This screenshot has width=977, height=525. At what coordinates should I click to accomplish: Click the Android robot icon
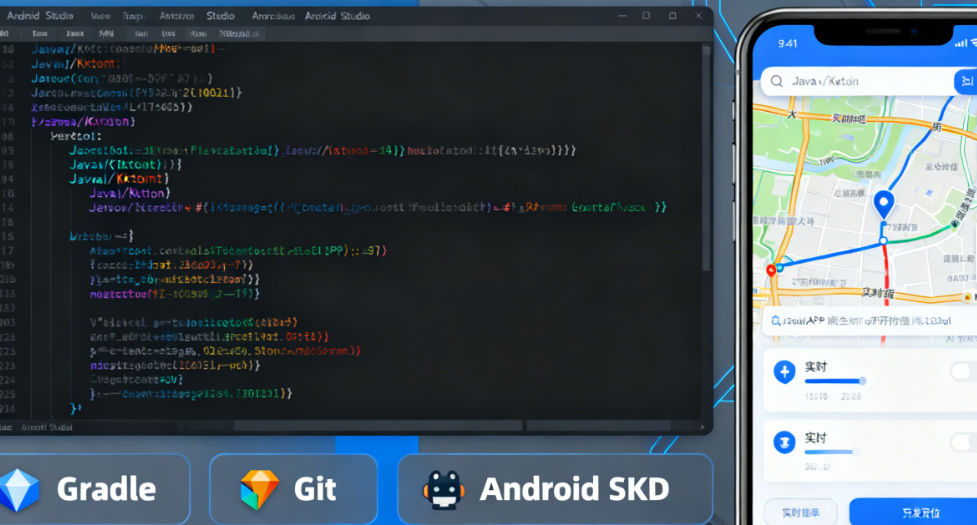(444, 490)
